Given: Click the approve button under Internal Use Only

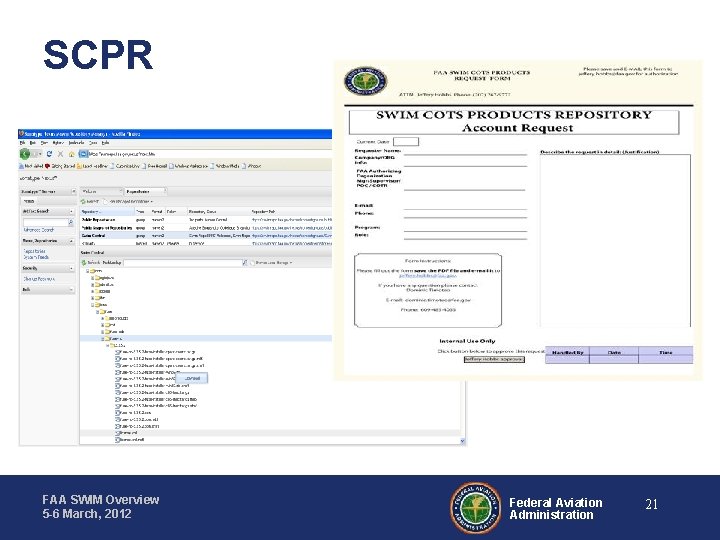Looking at the screenshot, I should pyautogui.click(x=494, y=359).
